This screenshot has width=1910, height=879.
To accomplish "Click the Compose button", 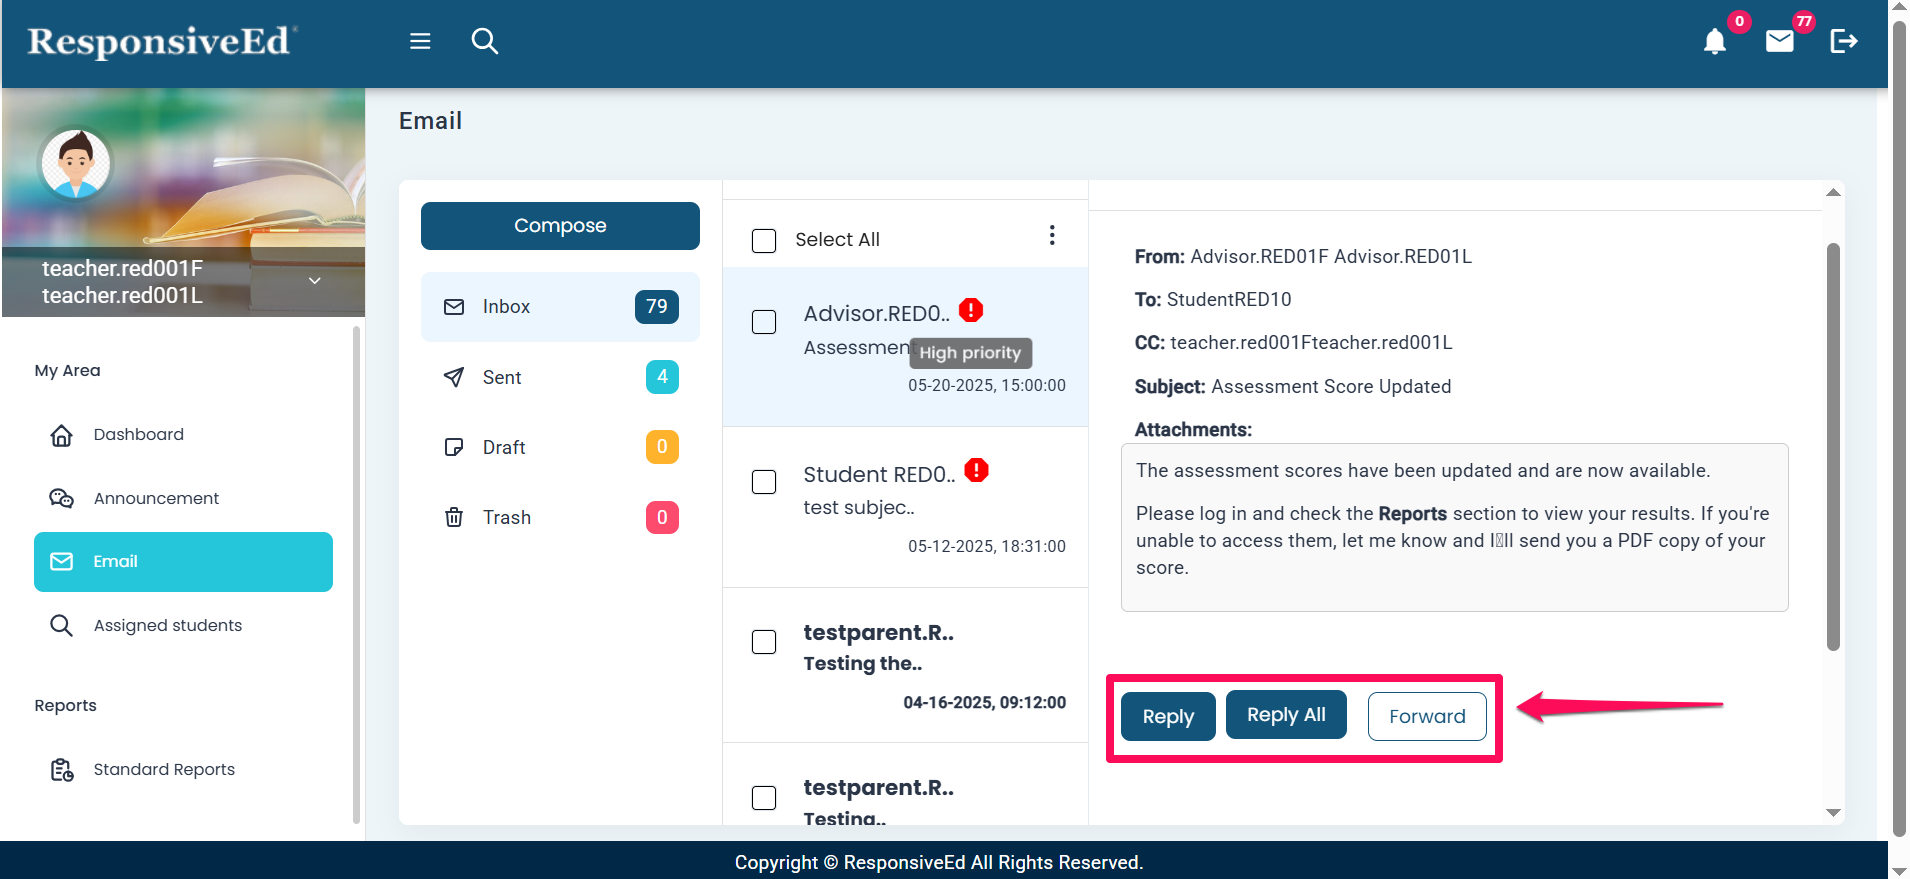I will pyautogui.click(x=559, y=226).
